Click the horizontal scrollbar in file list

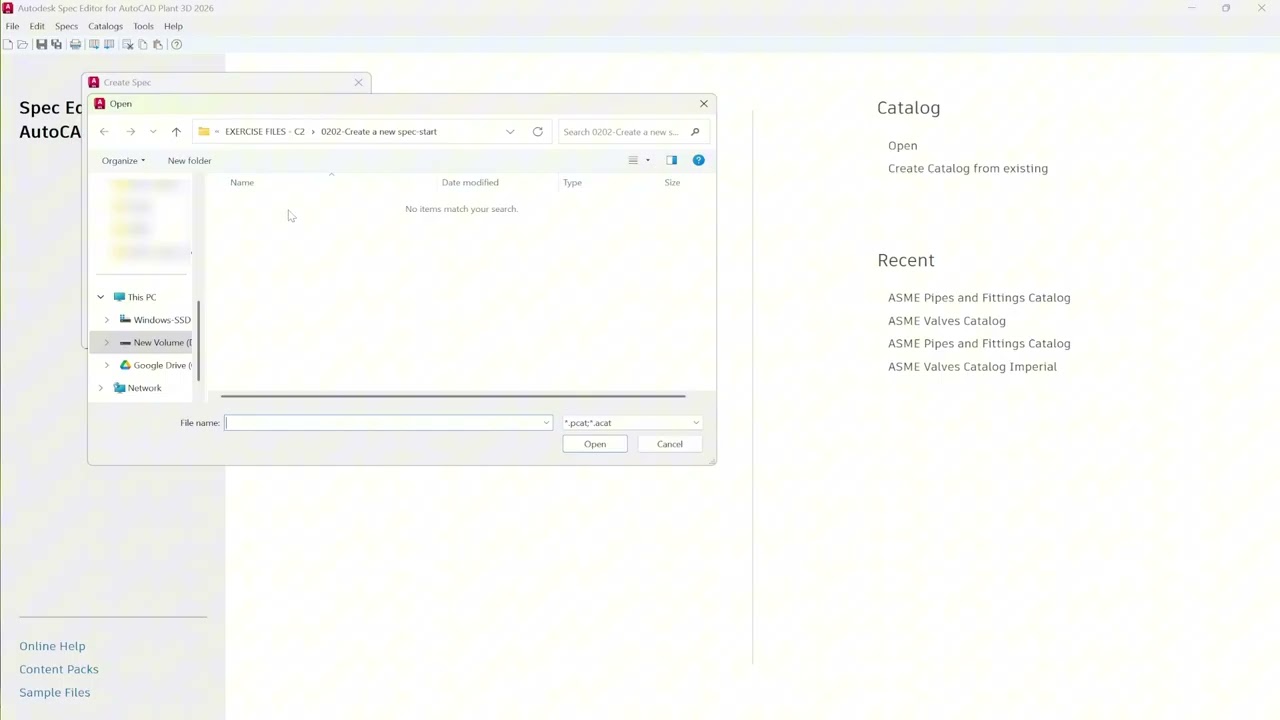[x=453, y=396]
